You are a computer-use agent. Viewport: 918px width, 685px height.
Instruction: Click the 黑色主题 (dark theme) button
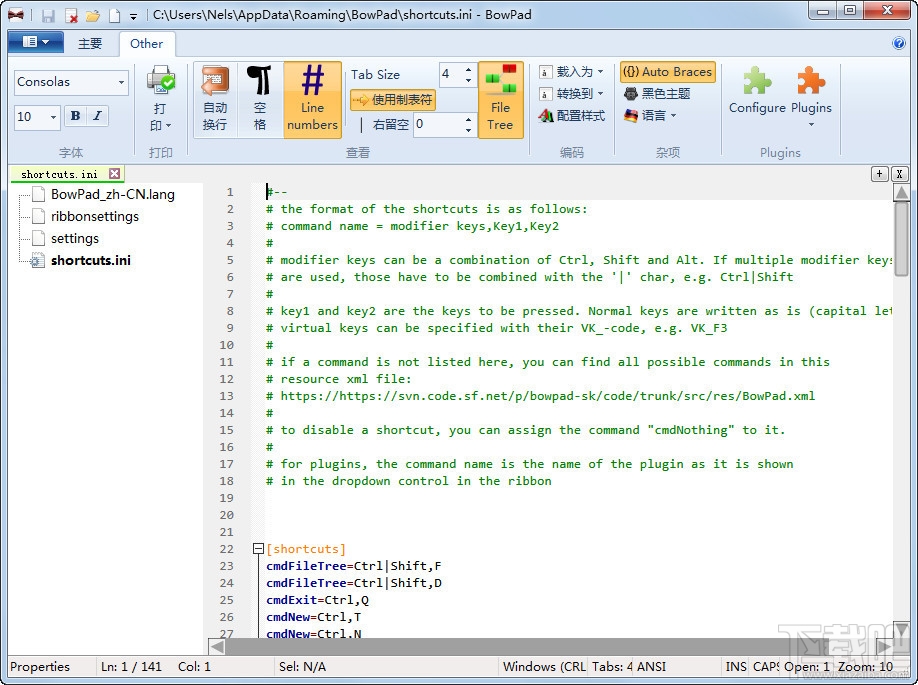[x=656, y=94]
